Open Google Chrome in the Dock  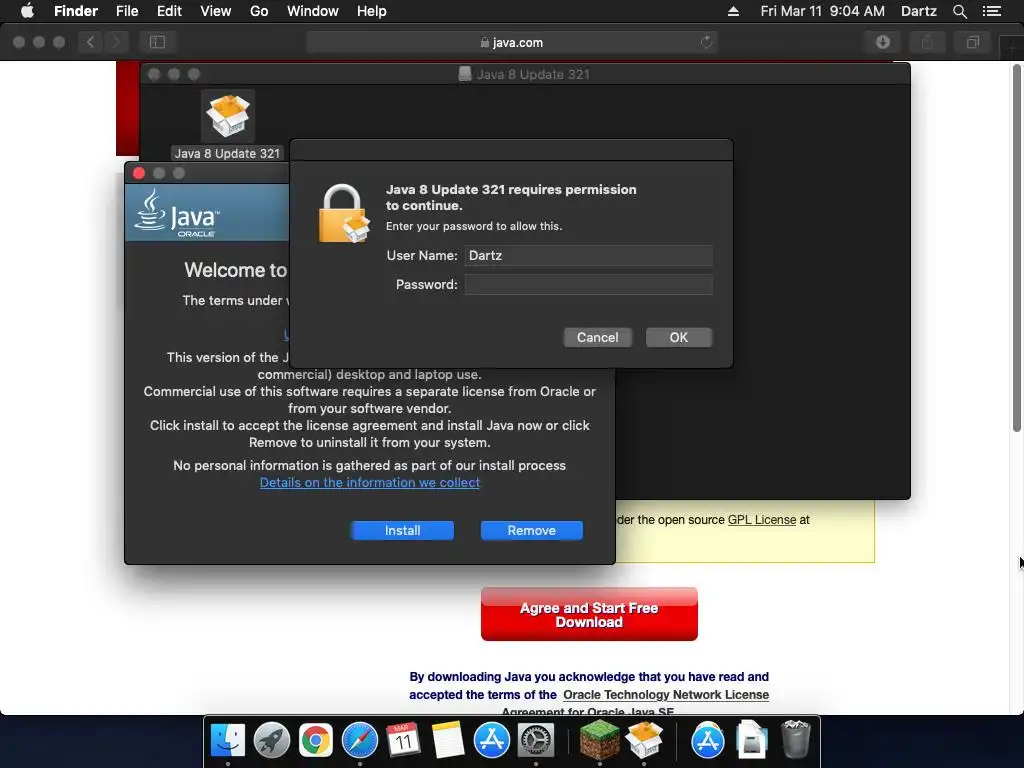[x=315, y=741]
